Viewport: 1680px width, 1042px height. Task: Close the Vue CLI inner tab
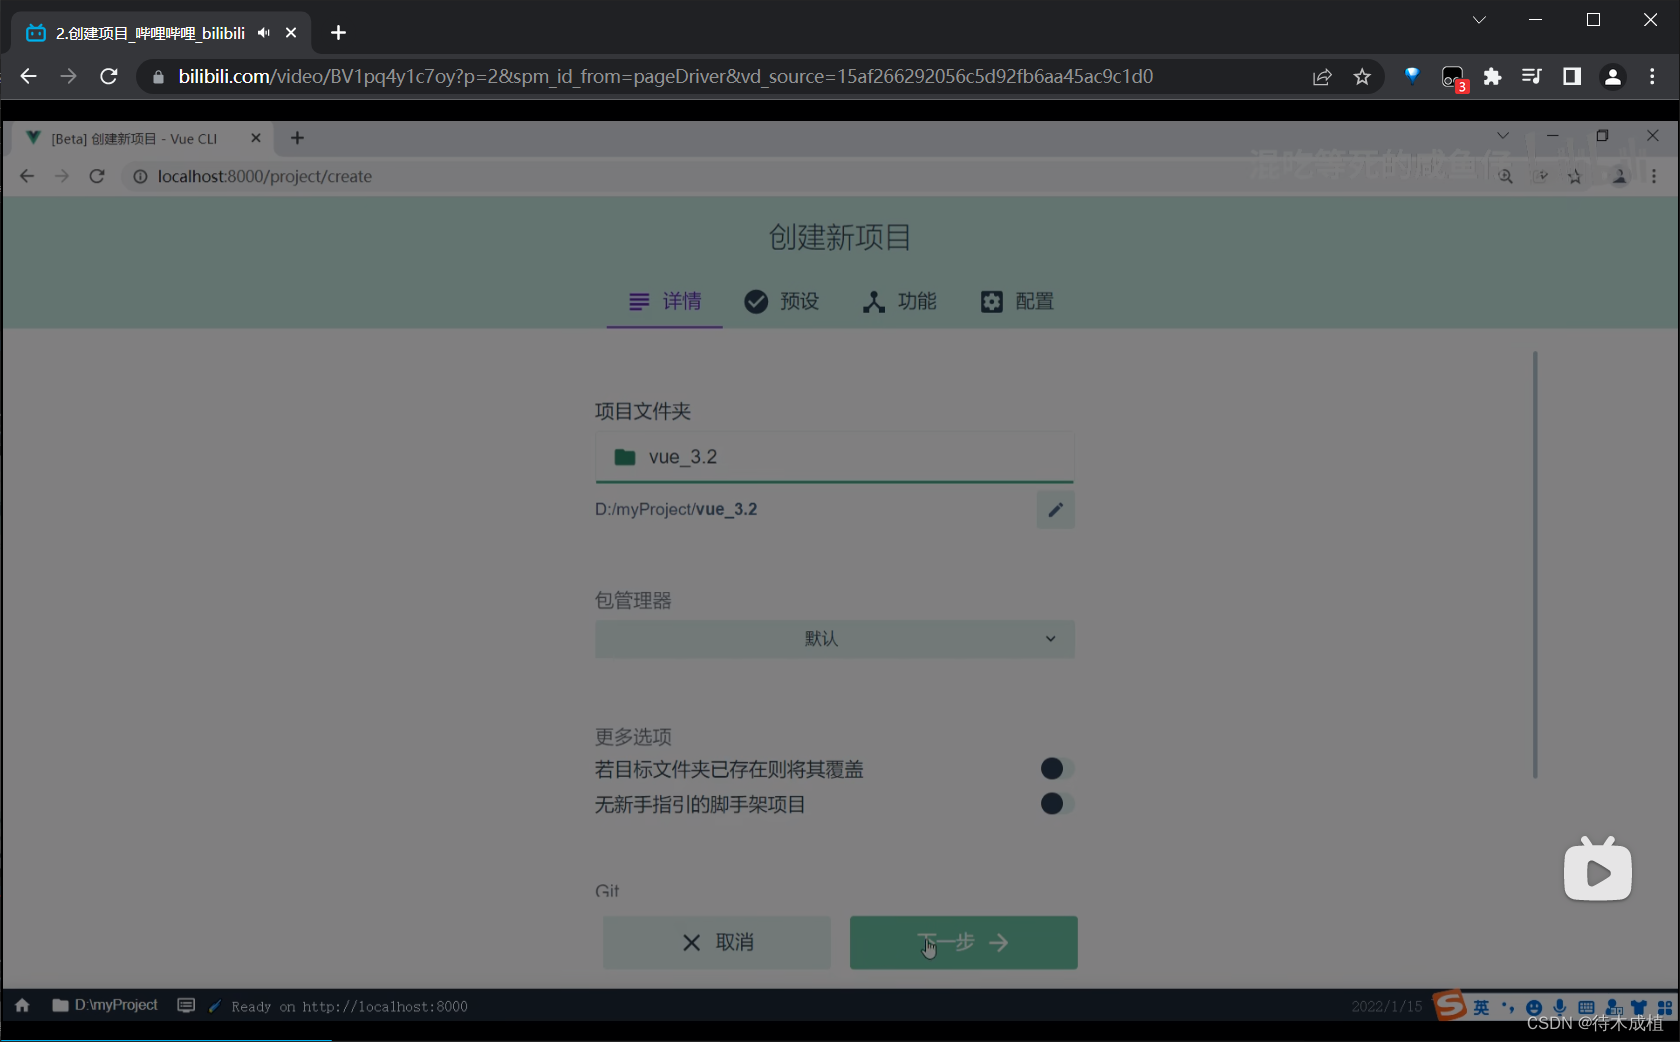coord(256,138)
